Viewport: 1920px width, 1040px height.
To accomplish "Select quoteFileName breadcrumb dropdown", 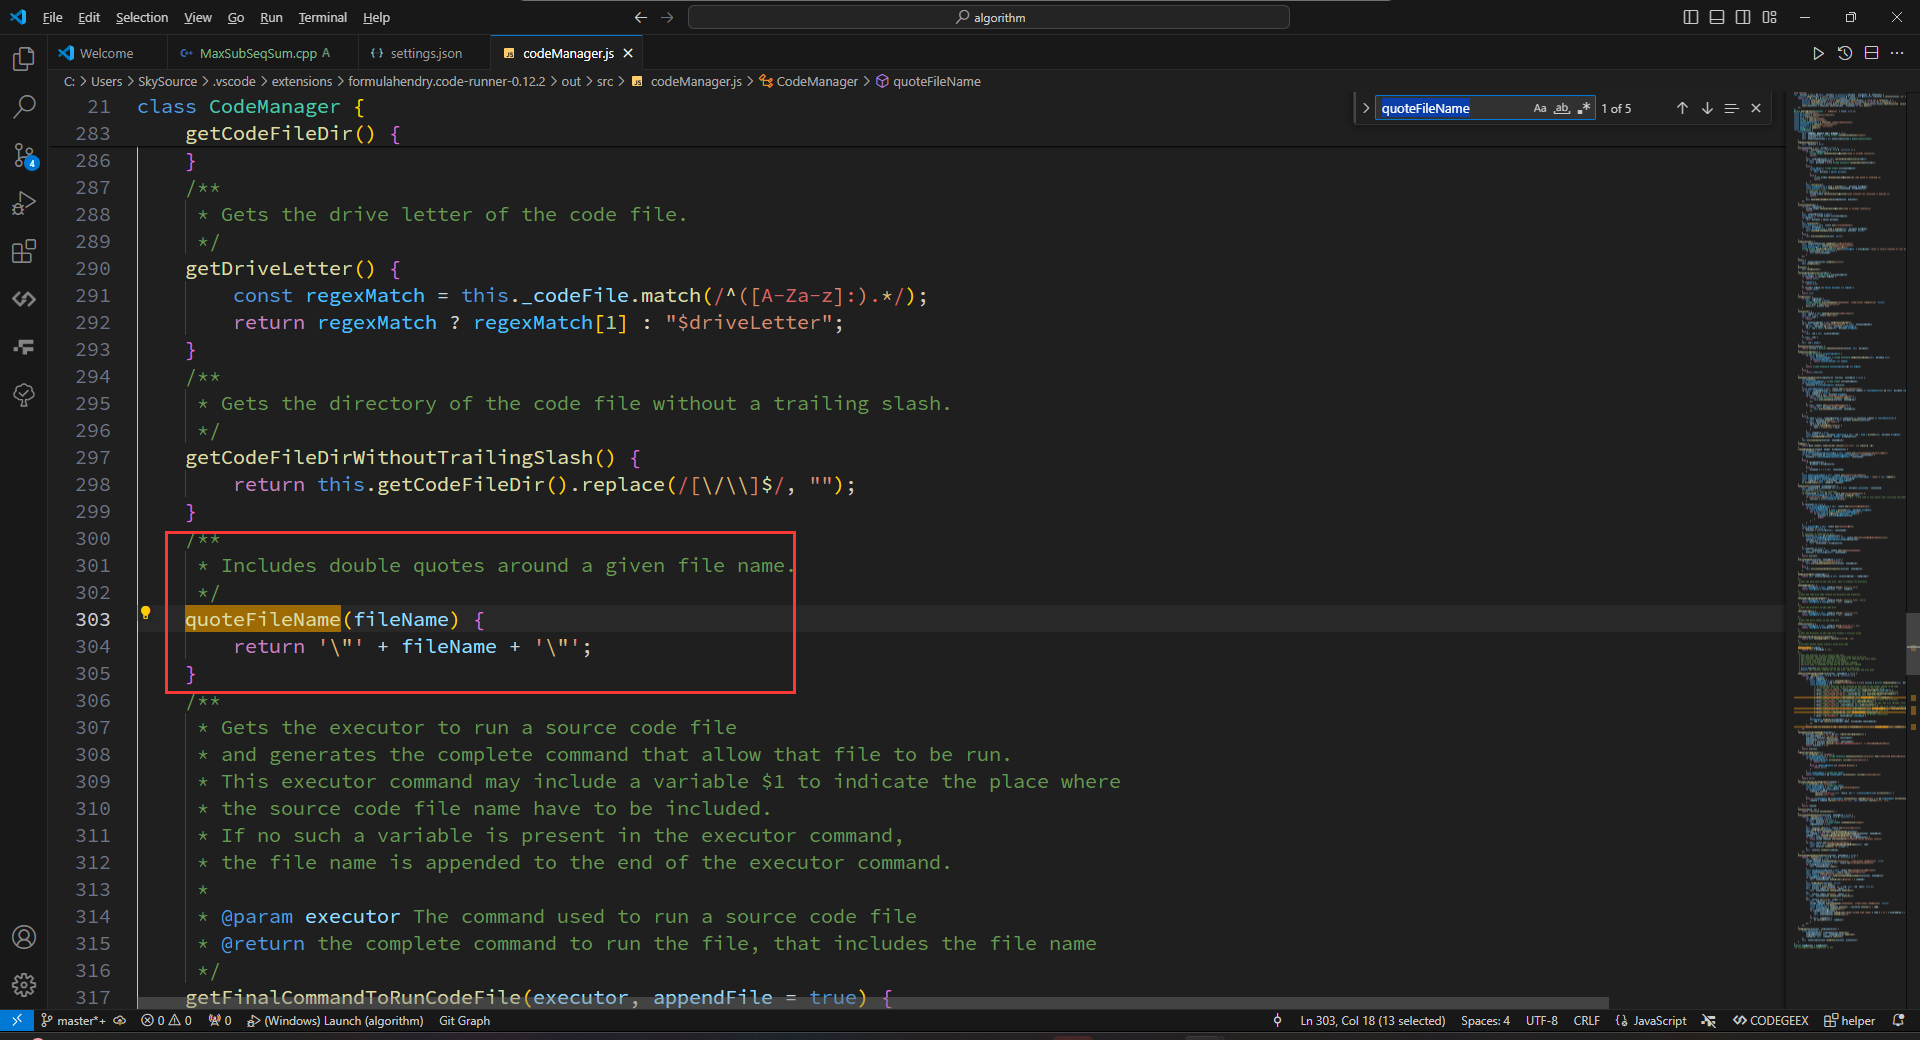I will coord(928,81).
